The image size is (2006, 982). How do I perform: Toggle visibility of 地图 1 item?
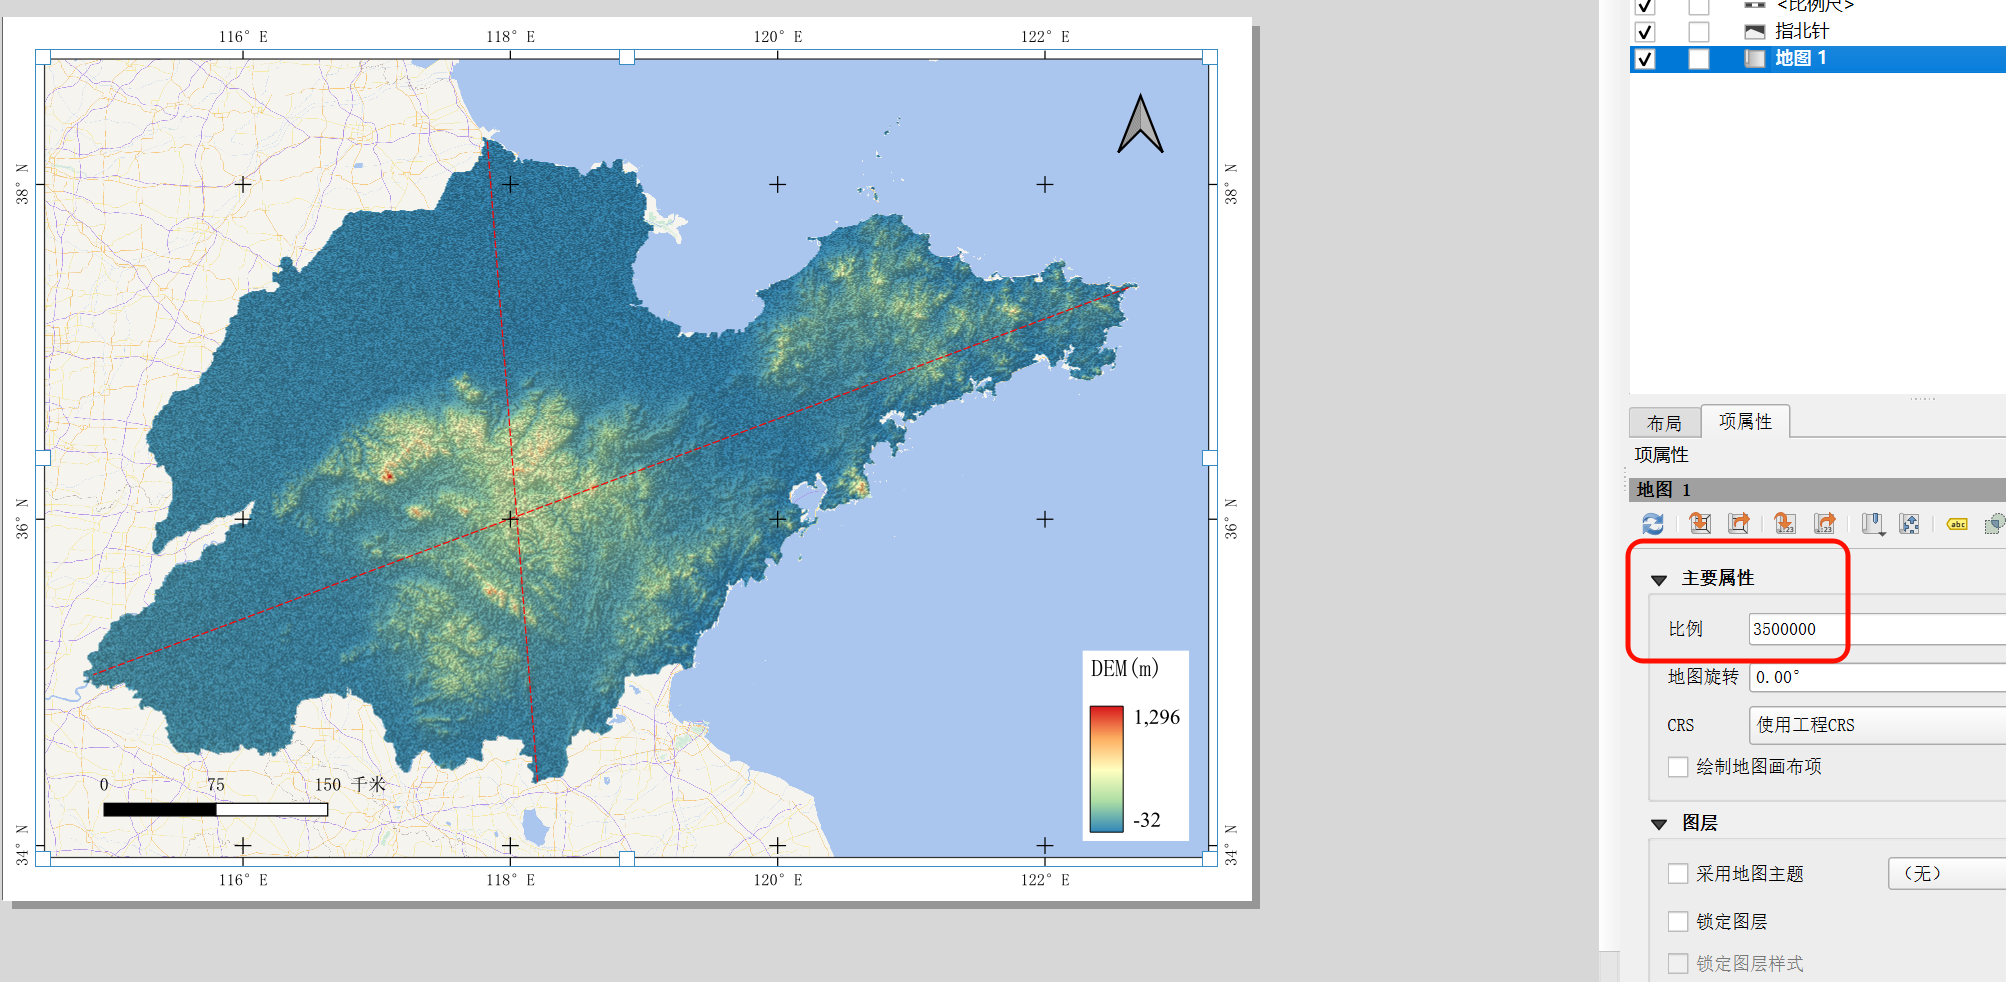tap(1645, 58)
